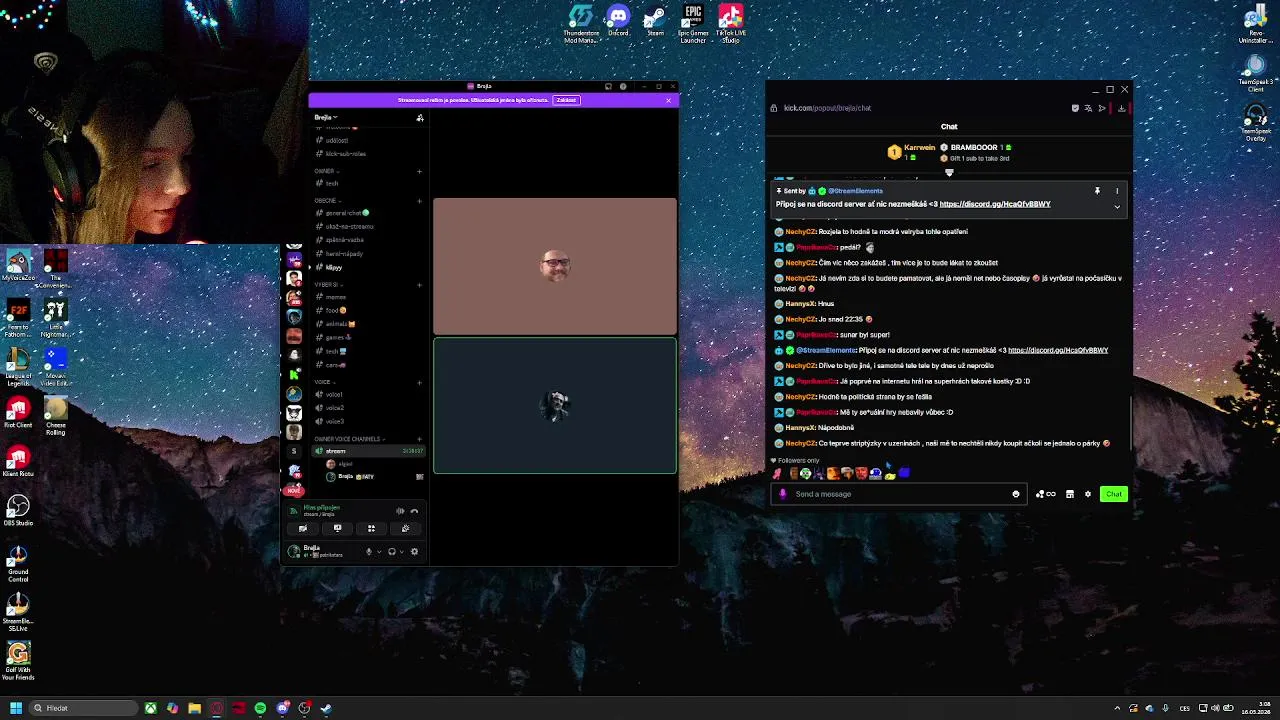Open TikTok LIVE Studio shortcut
1280x720 pixels.
click(731, 23)
